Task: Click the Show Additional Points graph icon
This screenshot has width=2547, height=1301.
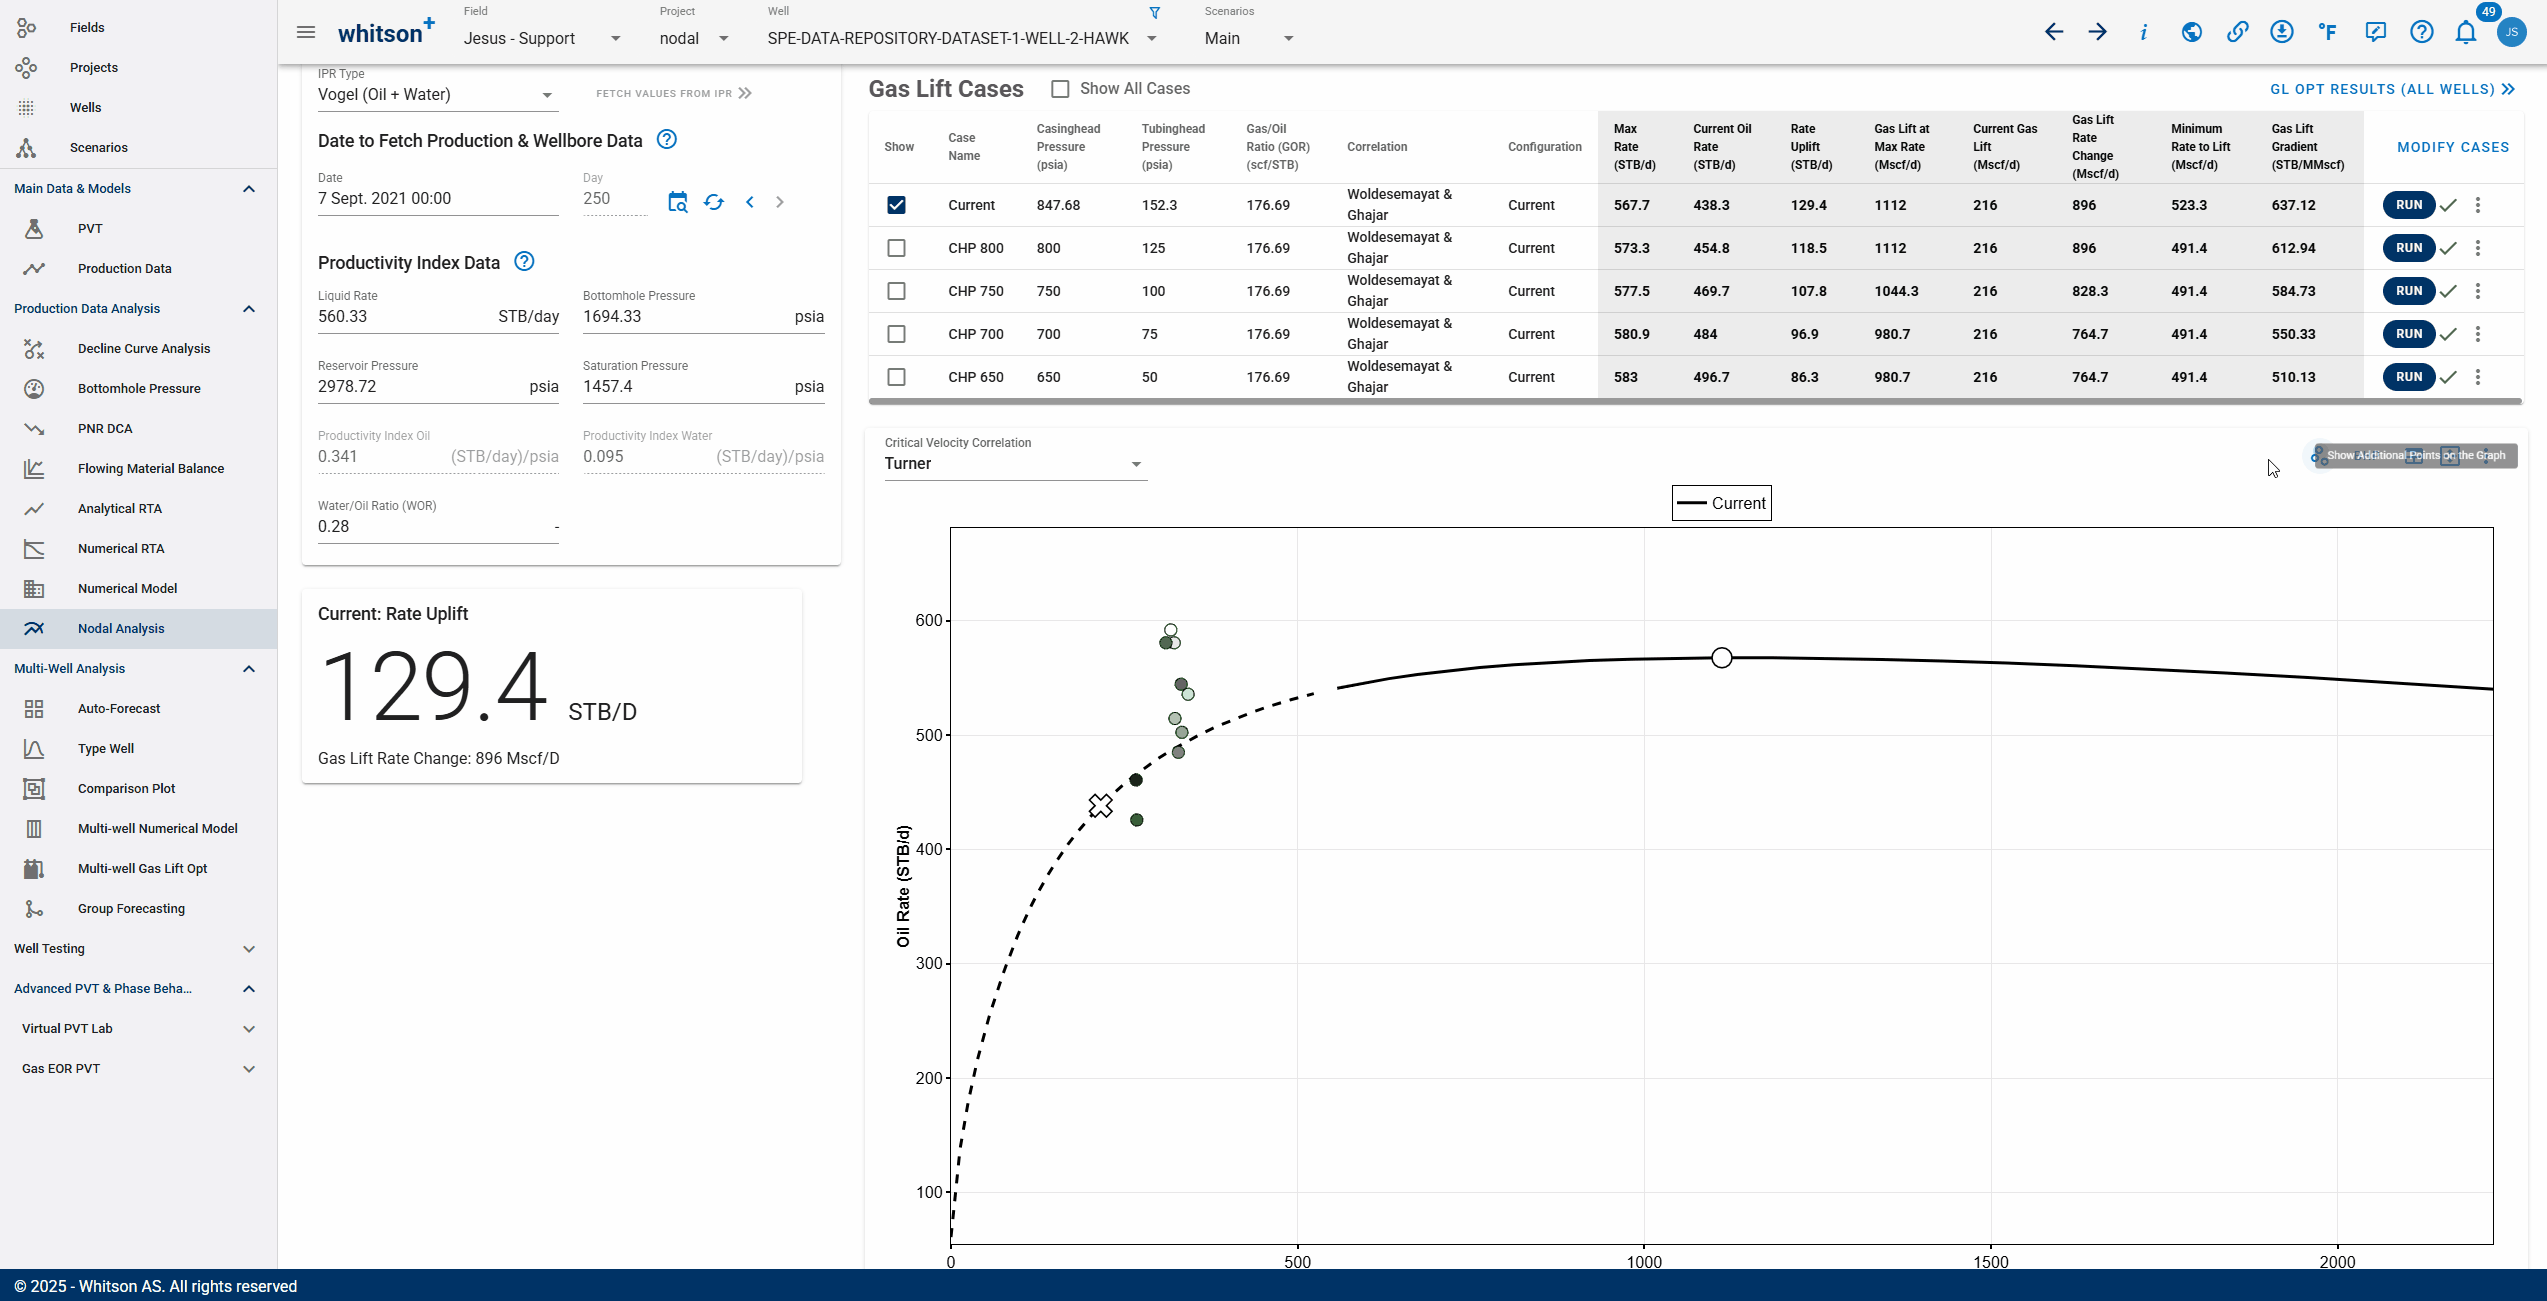Action: [2318, 456]
